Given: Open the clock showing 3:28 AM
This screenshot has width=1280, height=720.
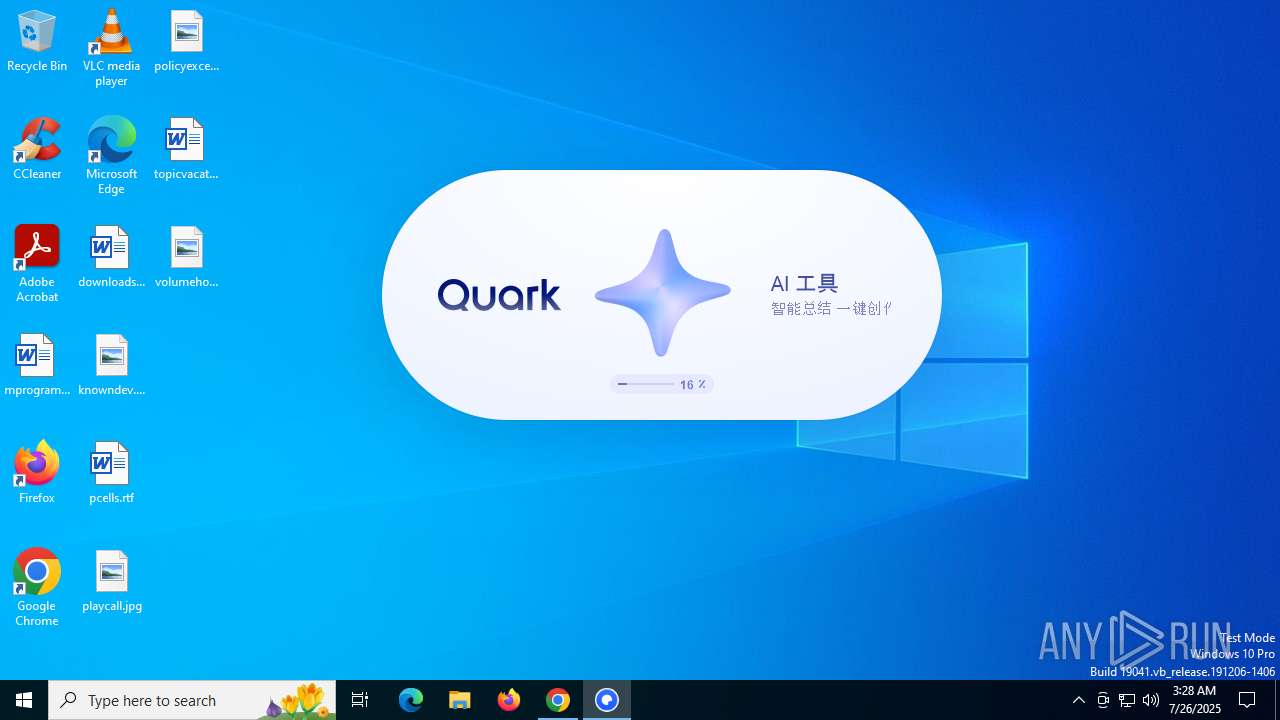Looking at the screenshot, I should click(1196, 700).
